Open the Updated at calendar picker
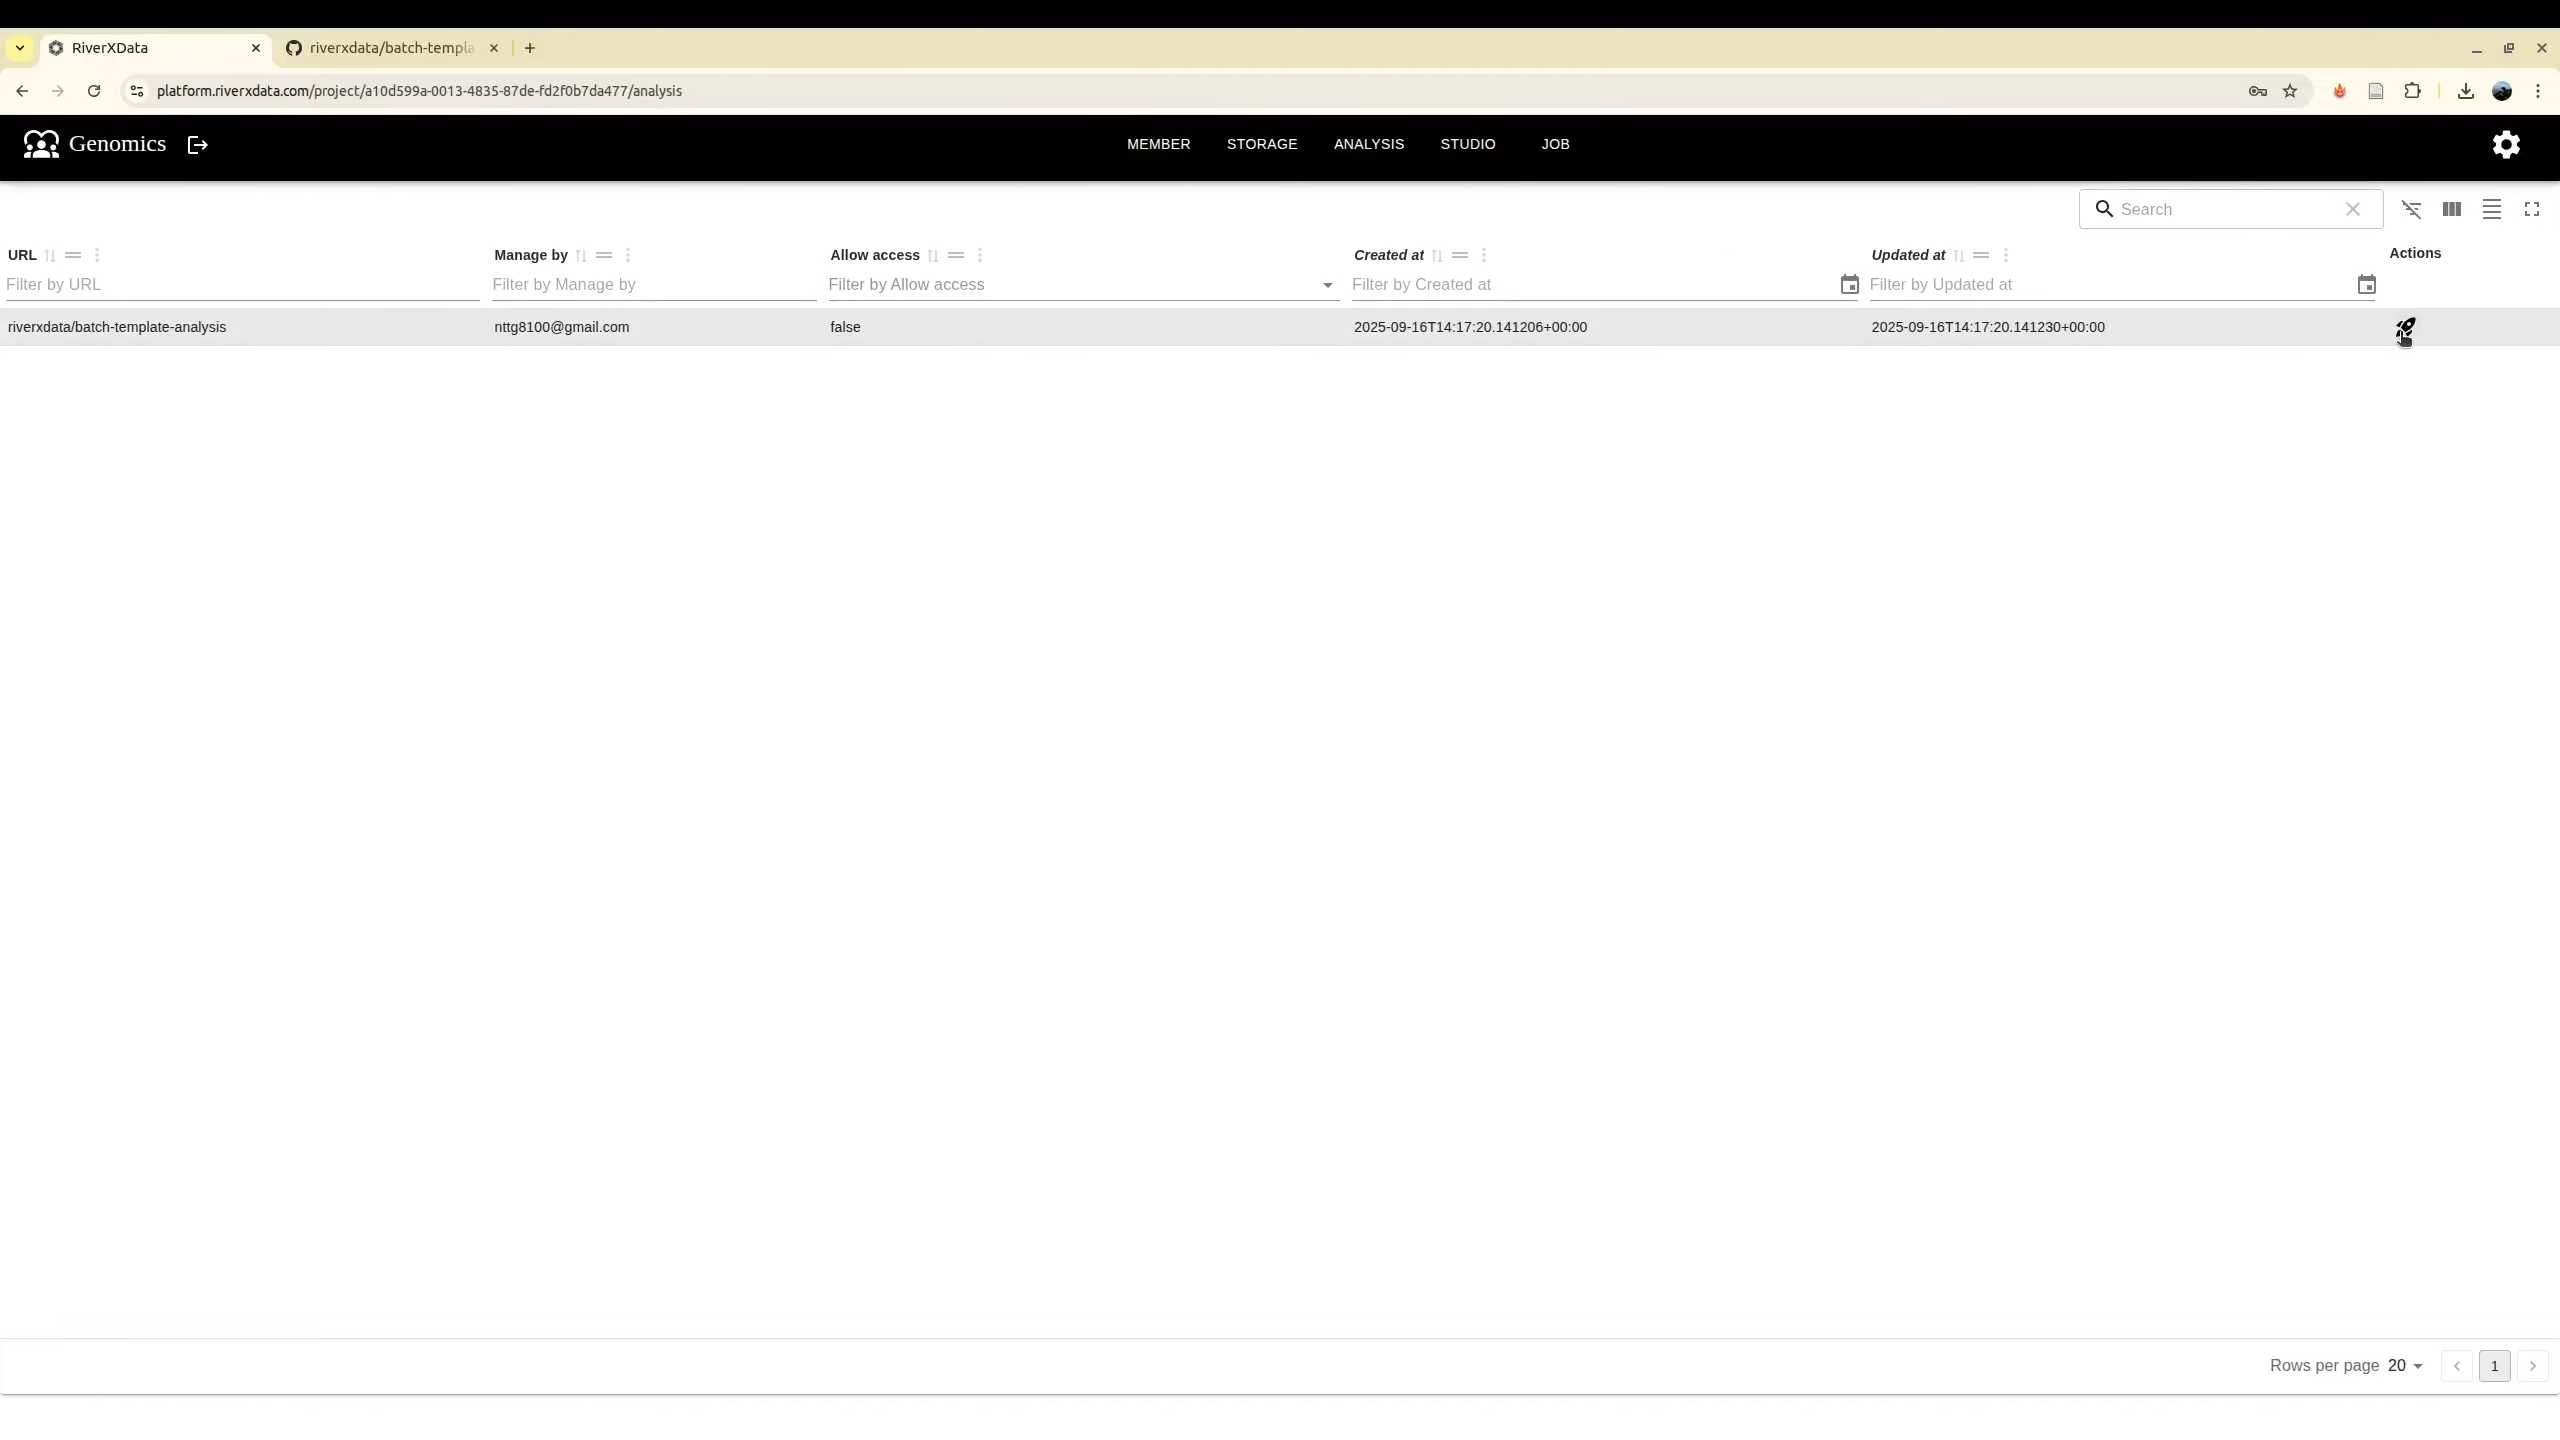 pyautogui.click(x=2366, y=285)
